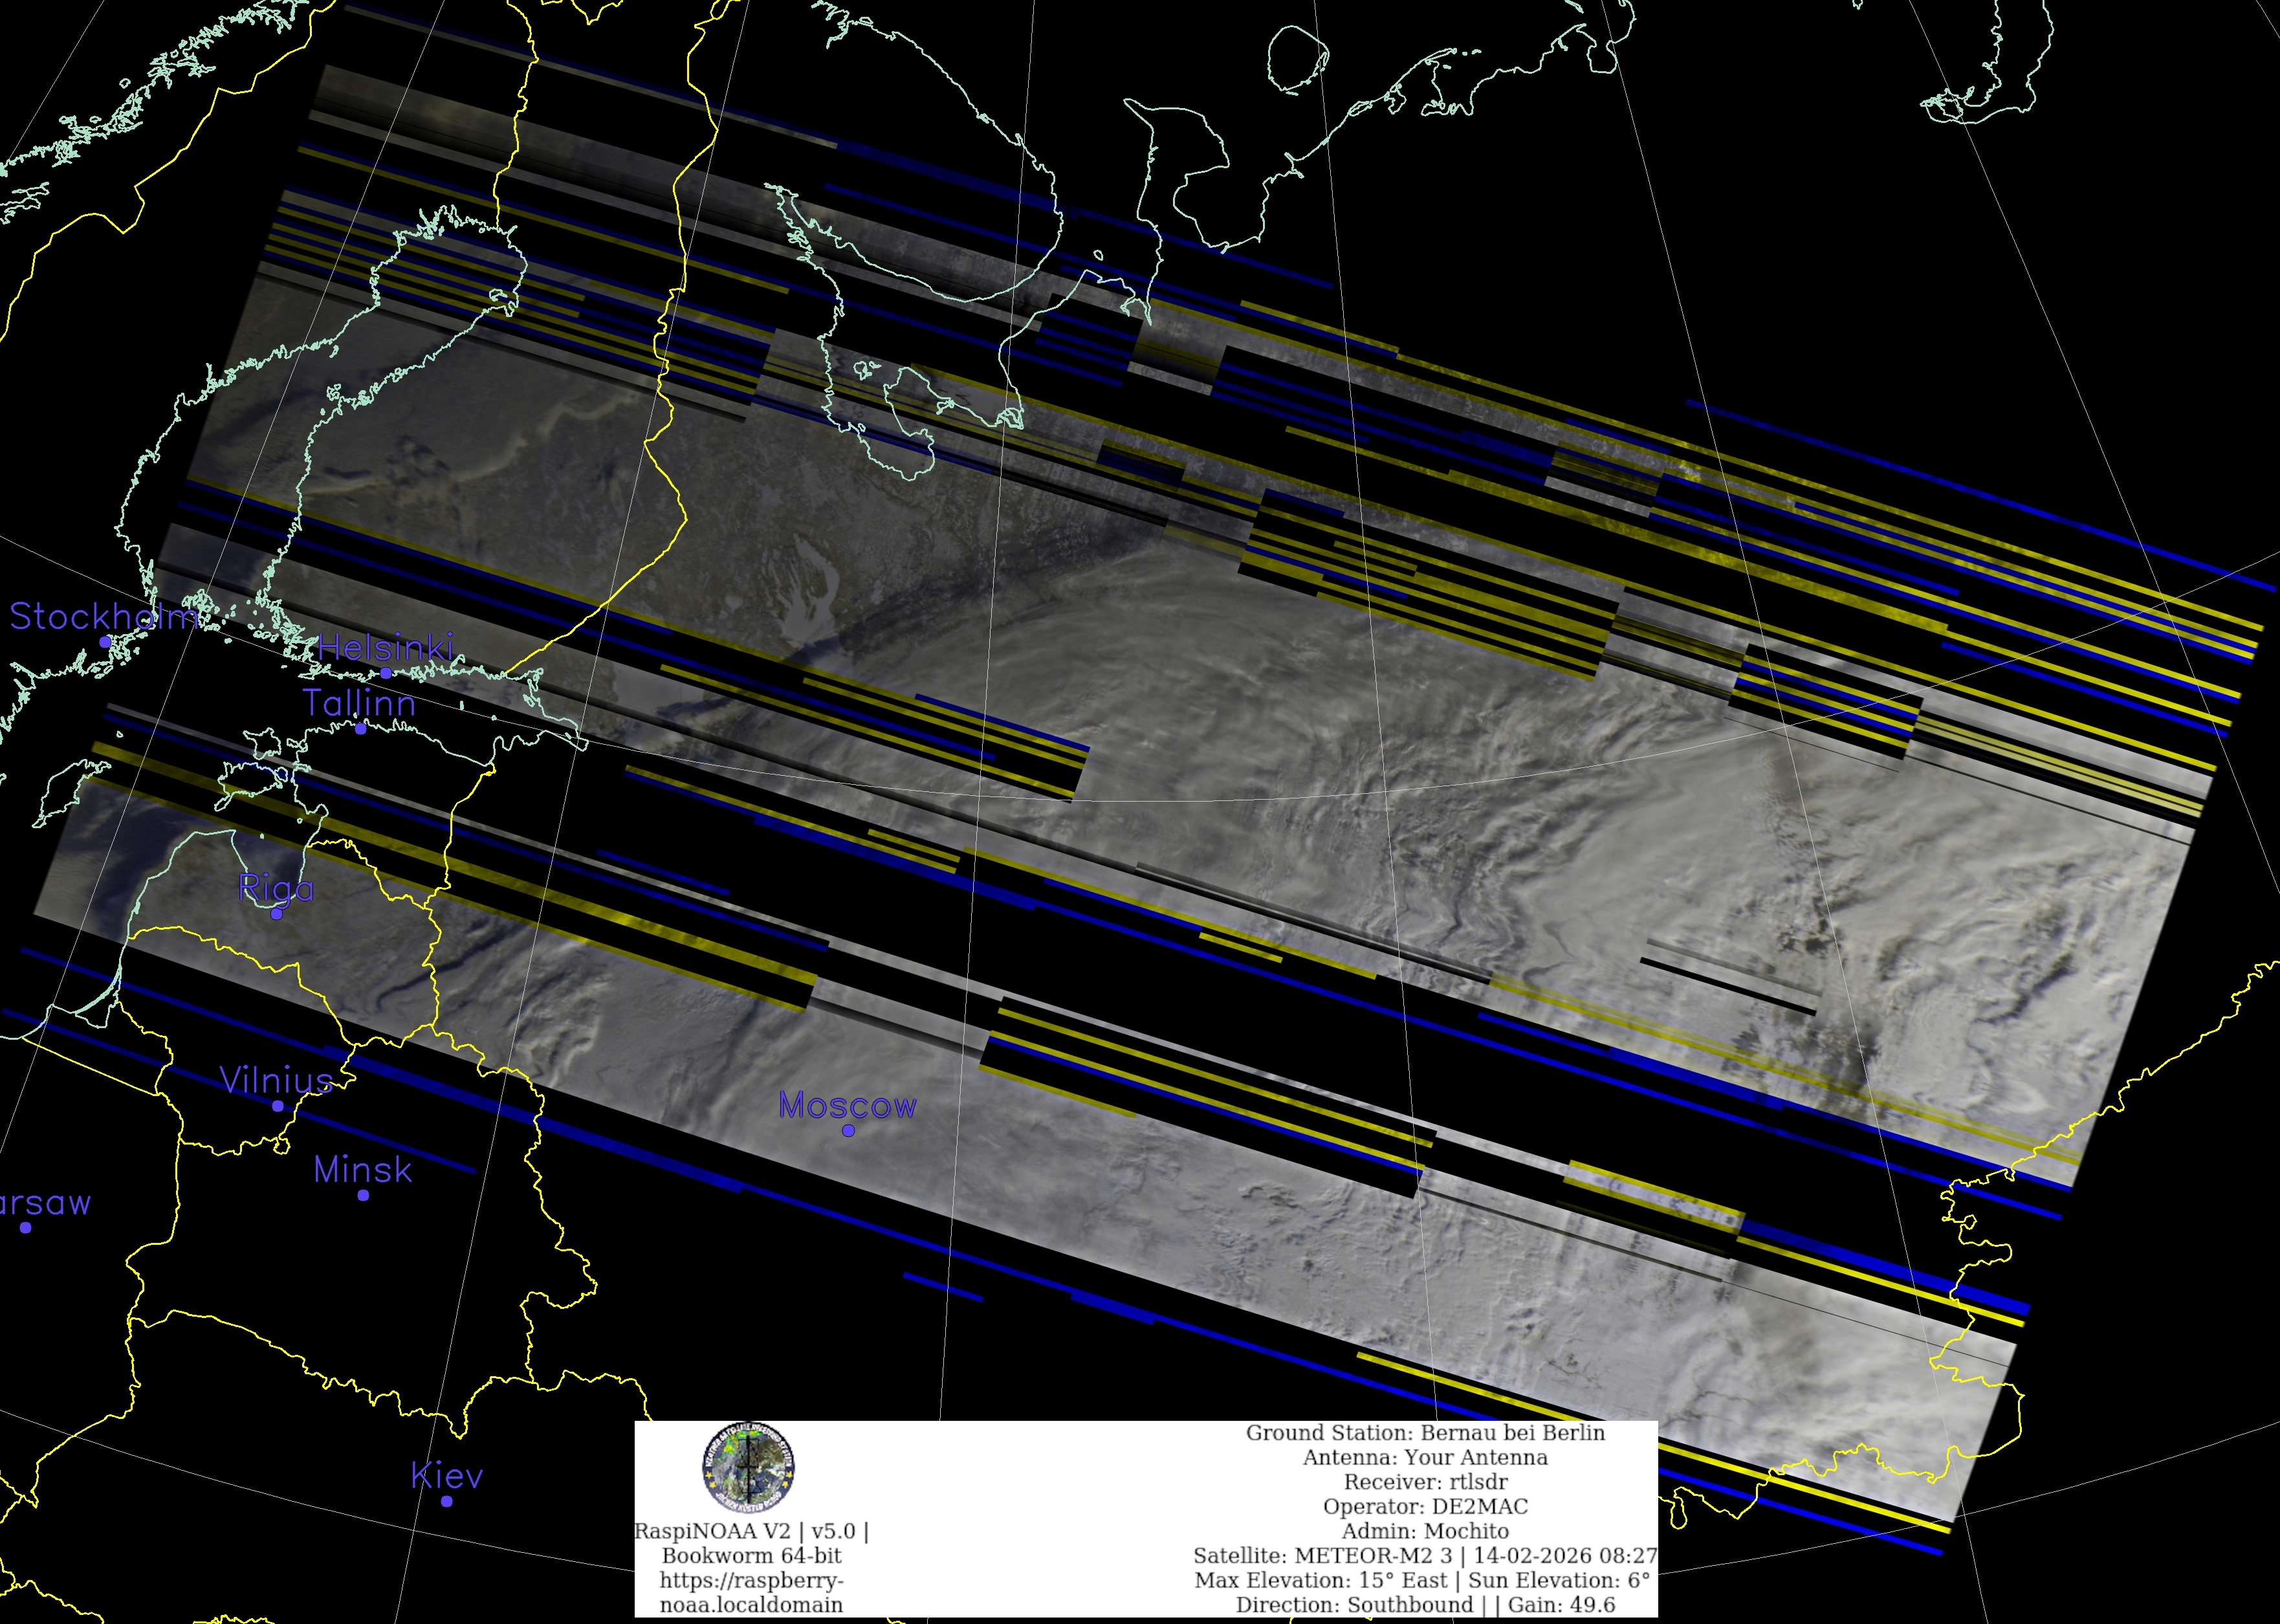Click the RaspiNOAA V2 v5.0 version text

(751, 1531)
